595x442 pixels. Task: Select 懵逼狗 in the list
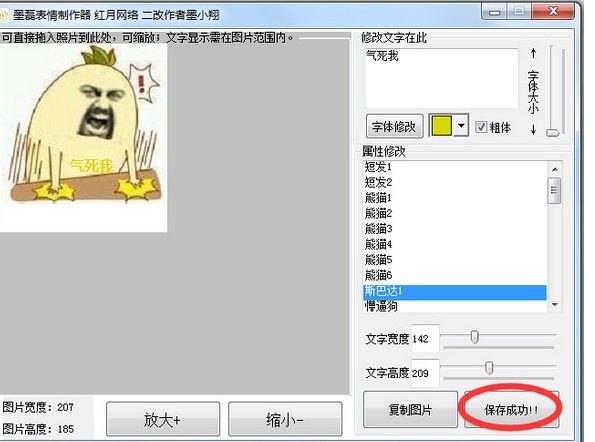455,306
